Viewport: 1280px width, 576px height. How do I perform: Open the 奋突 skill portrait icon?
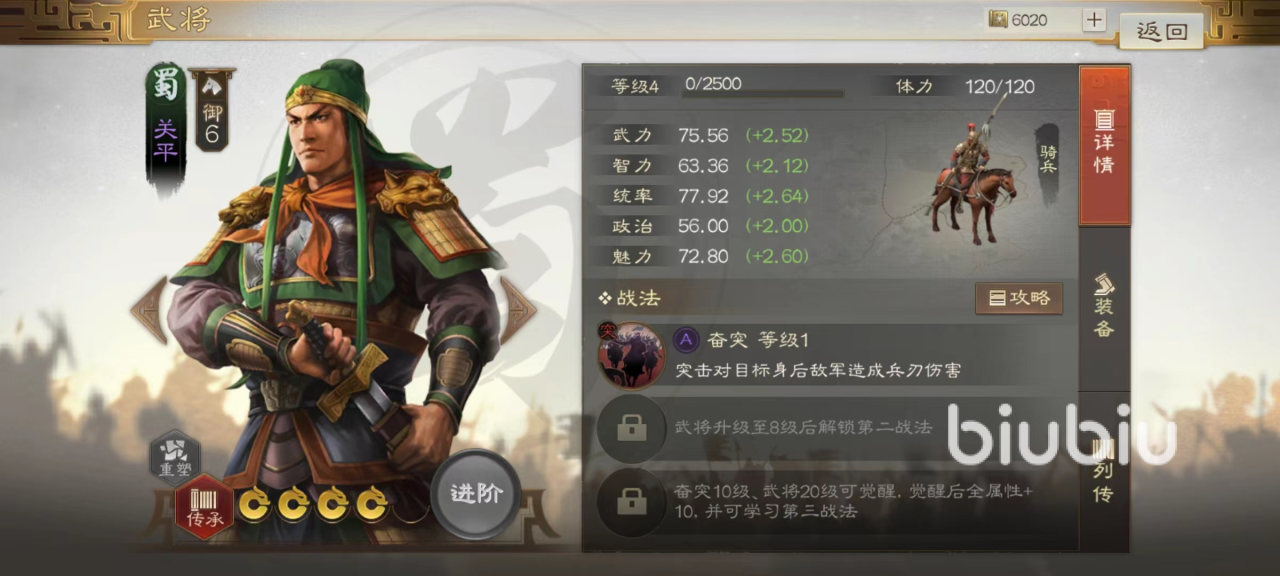(632, 355)
